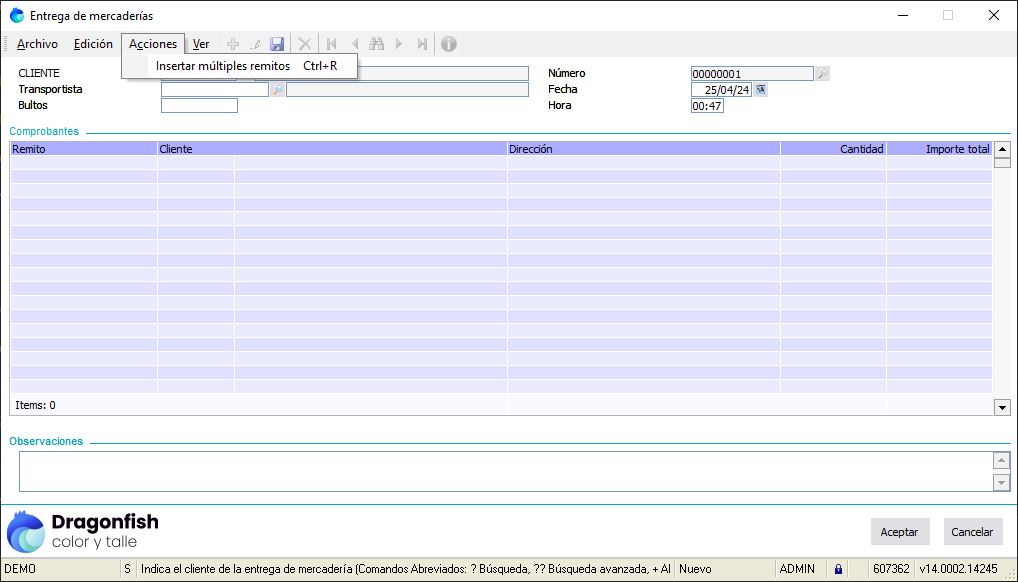Click the app icon in title bar

[x=17, y=16]
